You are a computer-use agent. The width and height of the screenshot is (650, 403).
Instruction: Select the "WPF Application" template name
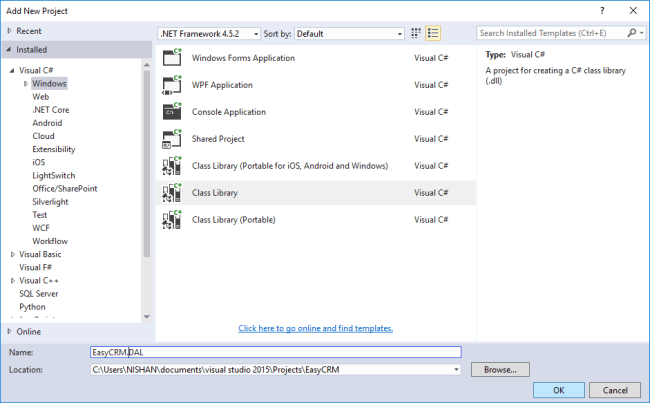[x=222, y=85]
